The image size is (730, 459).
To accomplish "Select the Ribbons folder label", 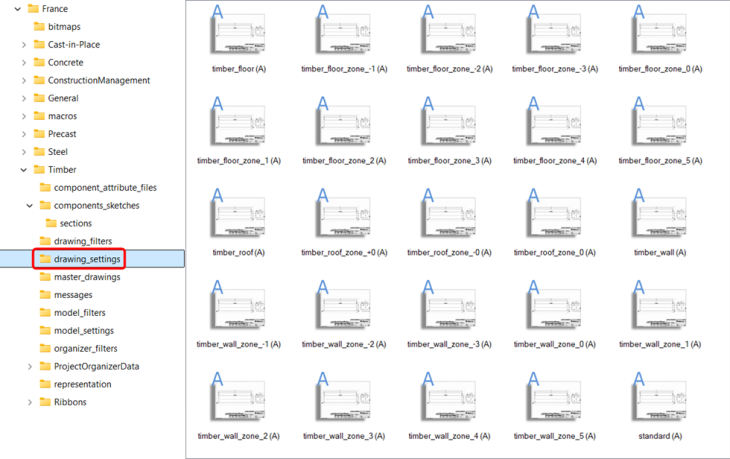I will pyautogui.click(x=70, y=402).
